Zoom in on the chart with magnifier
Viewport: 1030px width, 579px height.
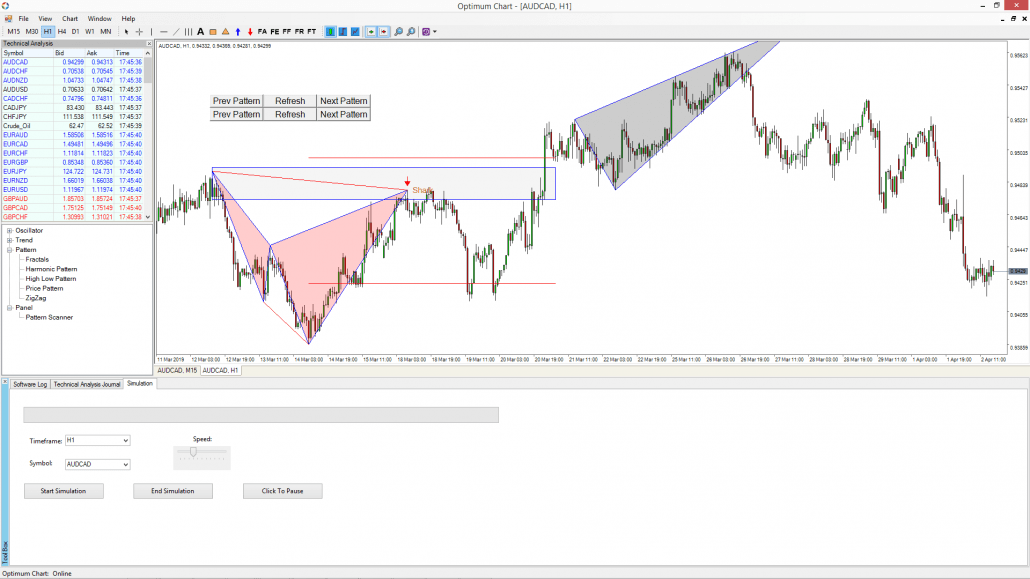click(399, 31)
